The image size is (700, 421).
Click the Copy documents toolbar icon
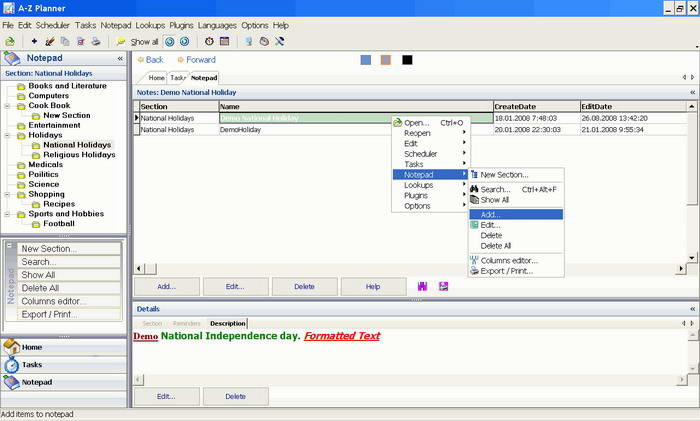click(65, 42)
